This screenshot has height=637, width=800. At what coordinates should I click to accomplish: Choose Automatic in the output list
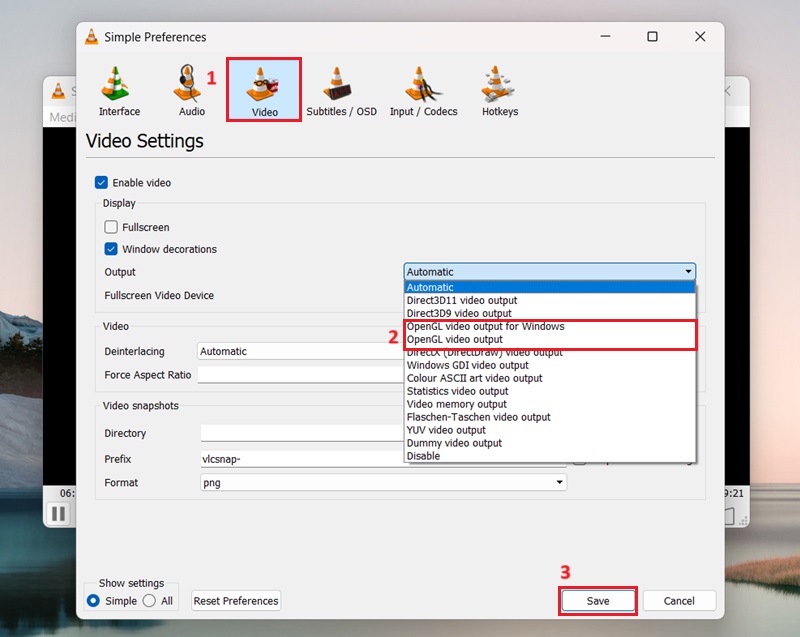(549, 287)
